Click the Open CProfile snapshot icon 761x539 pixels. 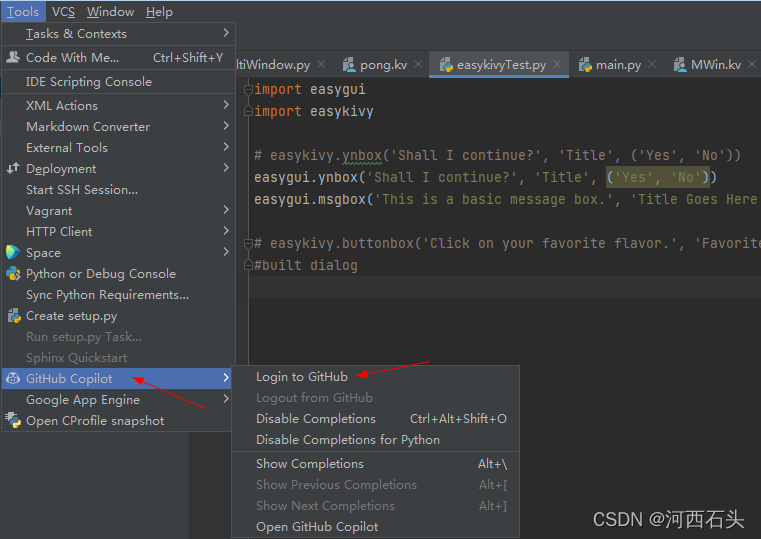coord(13,420)
